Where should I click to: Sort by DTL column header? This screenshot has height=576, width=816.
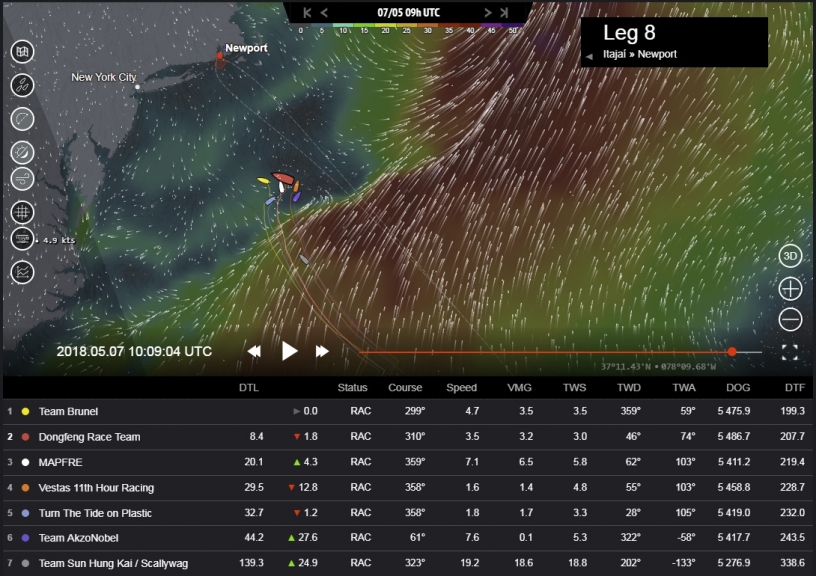click(249, 388)
